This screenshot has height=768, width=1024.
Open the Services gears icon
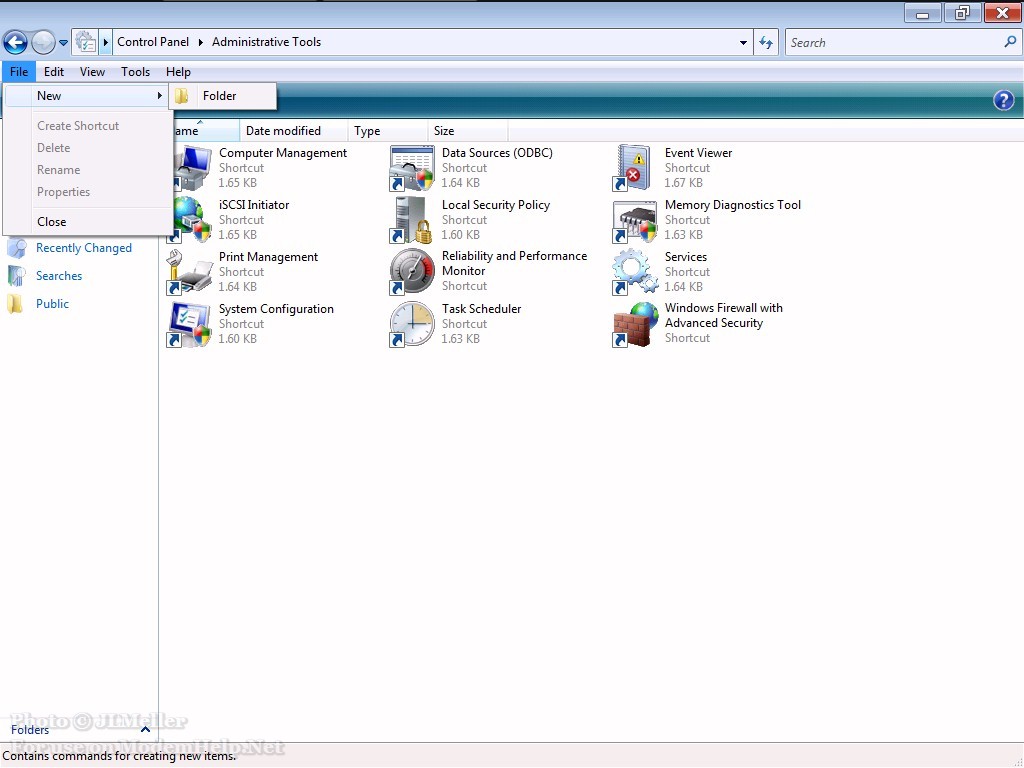635,272
